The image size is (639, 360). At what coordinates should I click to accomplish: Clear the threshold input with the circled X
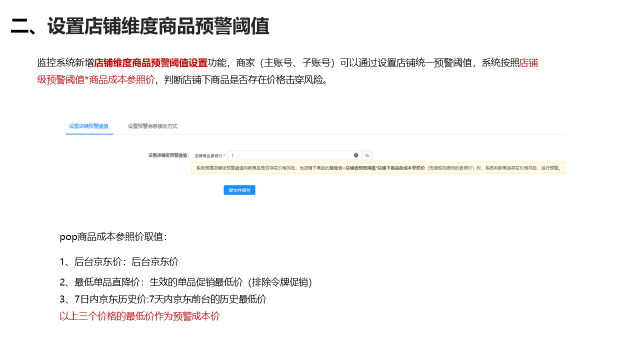356,155
